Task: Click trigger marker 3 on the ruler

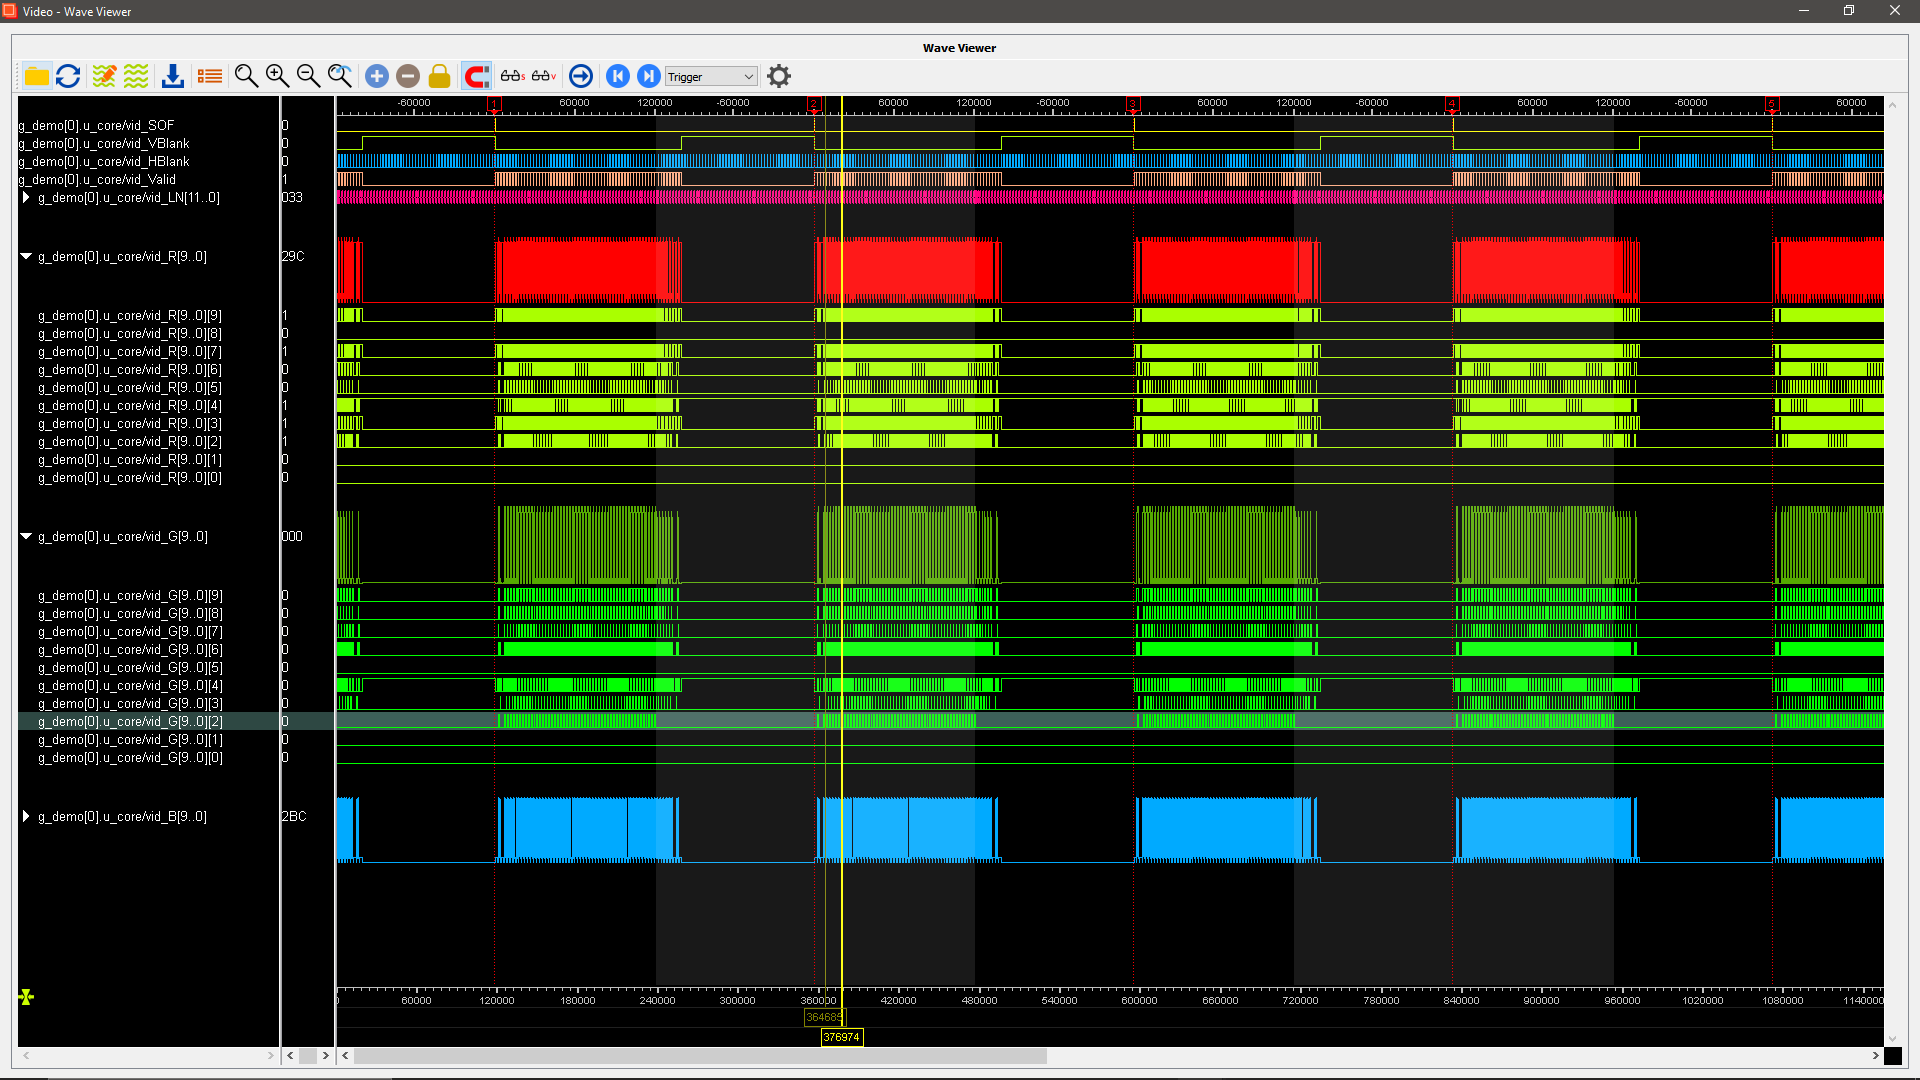Action: pos(1133,104)
